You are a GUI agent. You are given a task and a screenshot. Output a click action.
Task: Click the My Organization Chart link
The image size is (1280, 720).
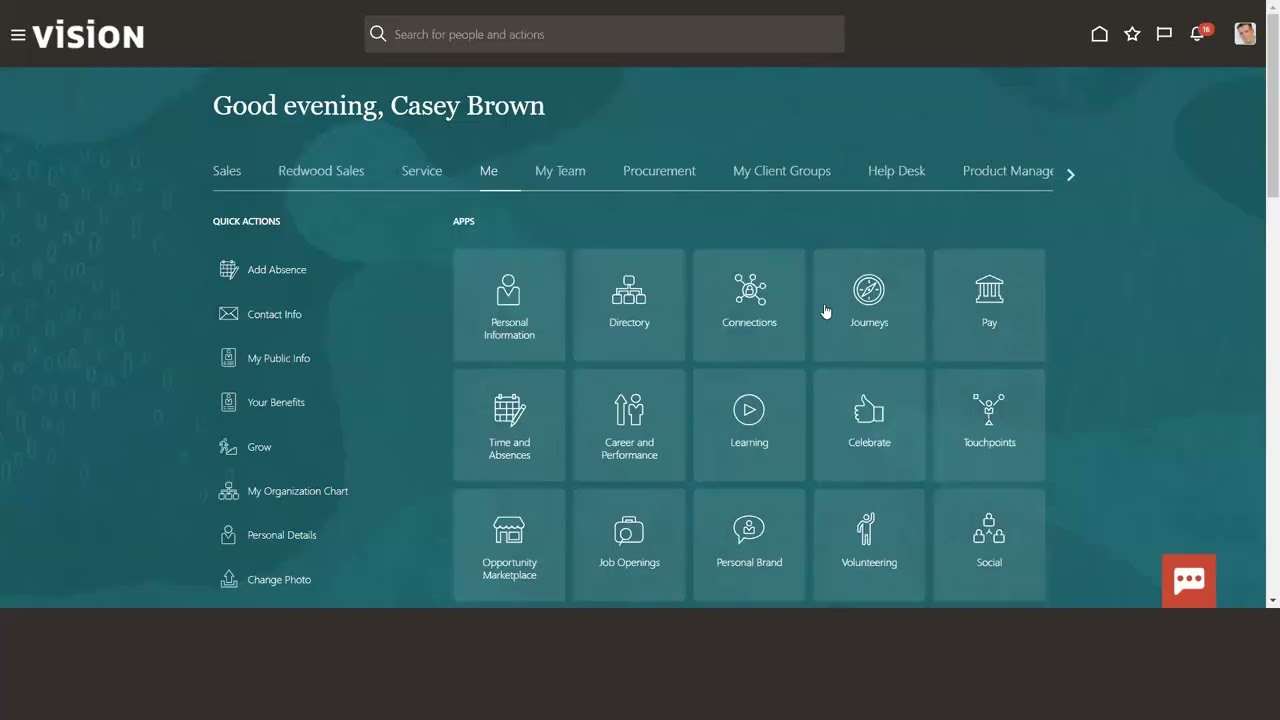click(x=298, y=491)
